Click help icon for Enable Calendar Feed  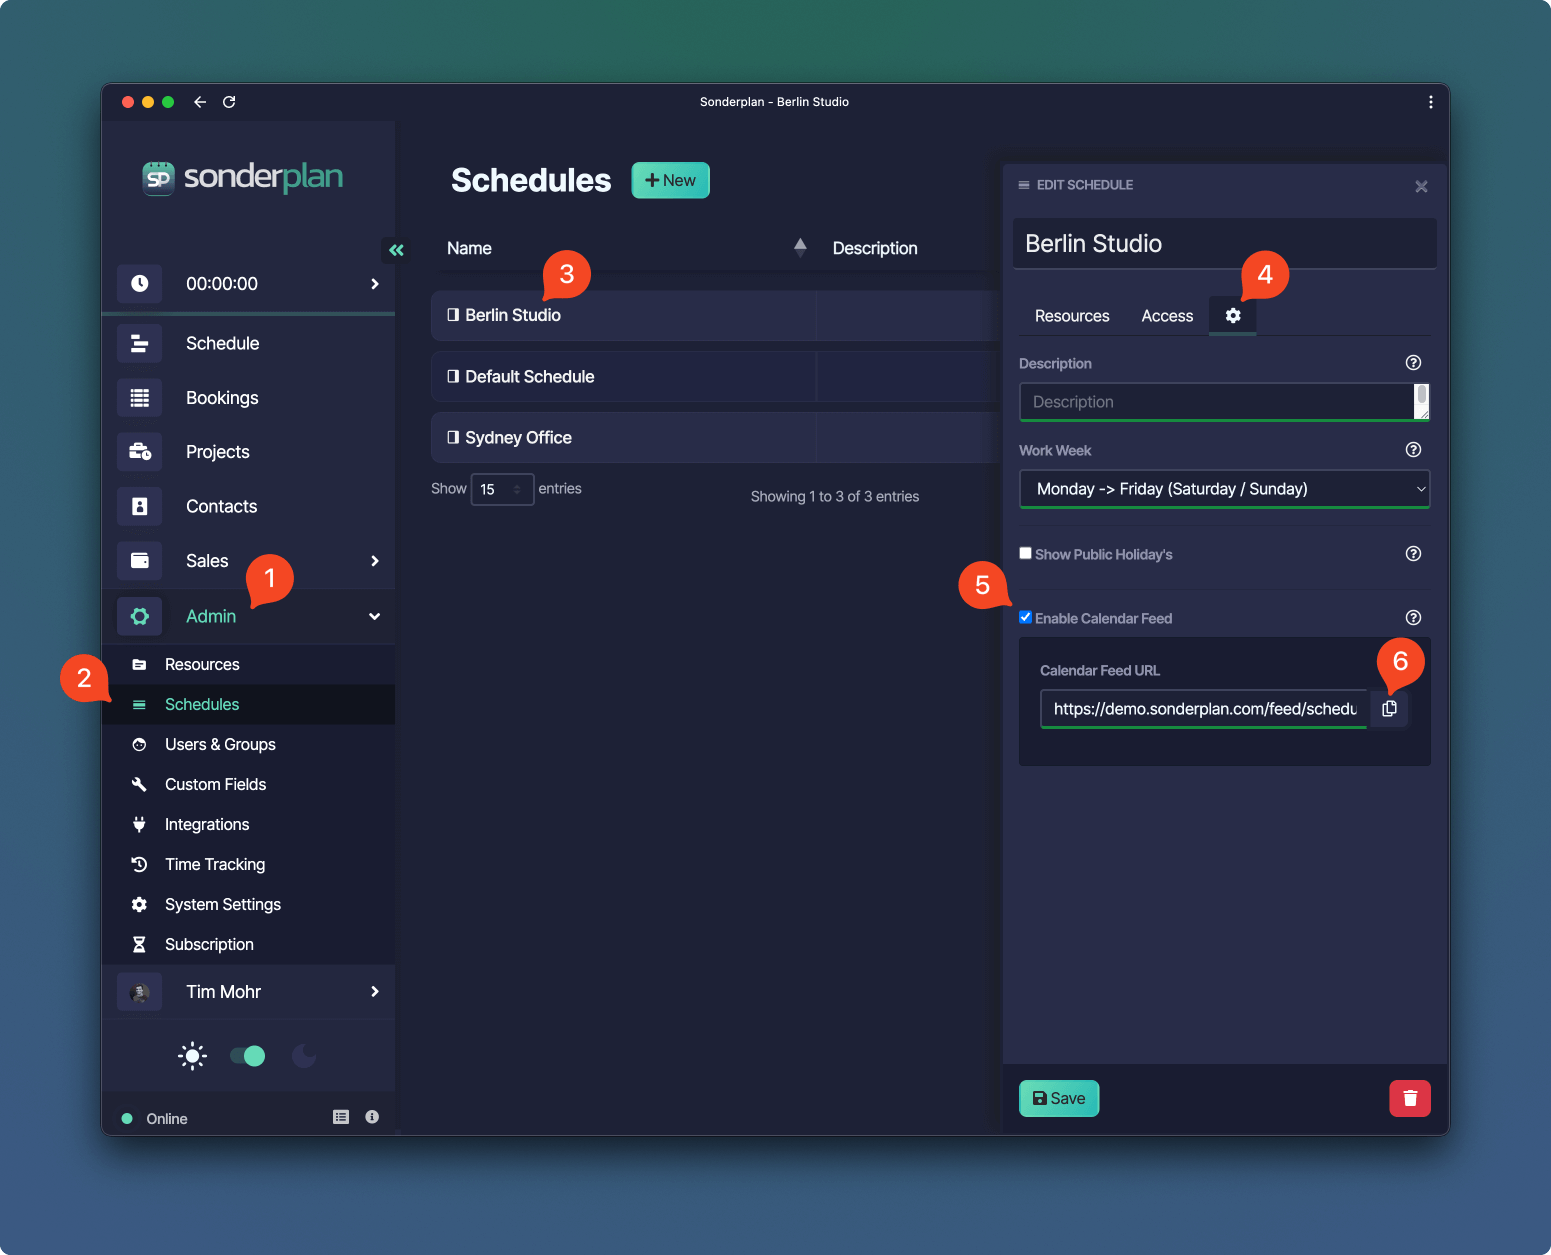pyautogui.click(x=1413, y=618)
